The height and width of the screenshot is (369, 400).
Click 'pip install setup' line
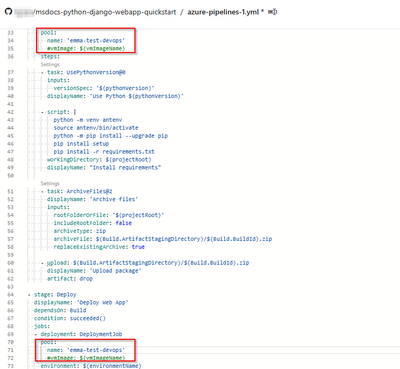(81, 144)
